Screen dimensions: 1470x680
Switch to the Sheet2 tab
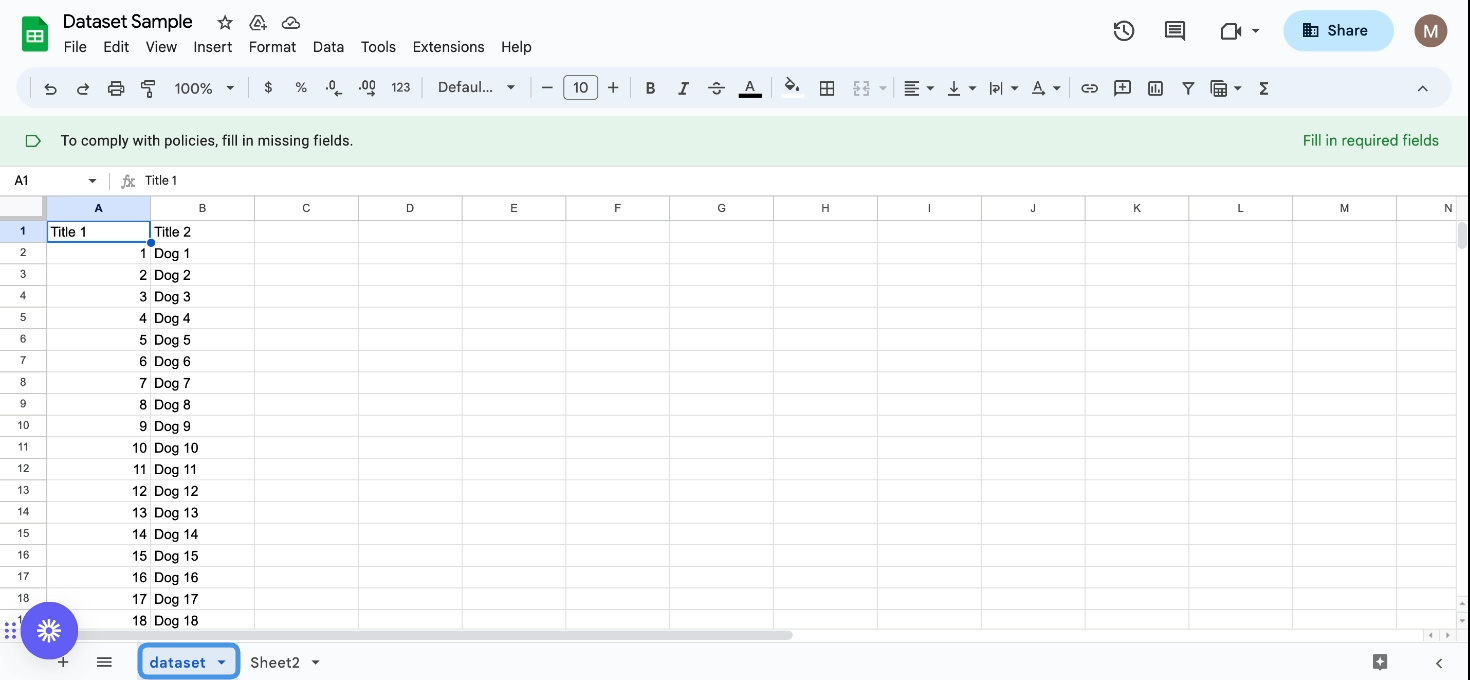(x=274, y=662)
